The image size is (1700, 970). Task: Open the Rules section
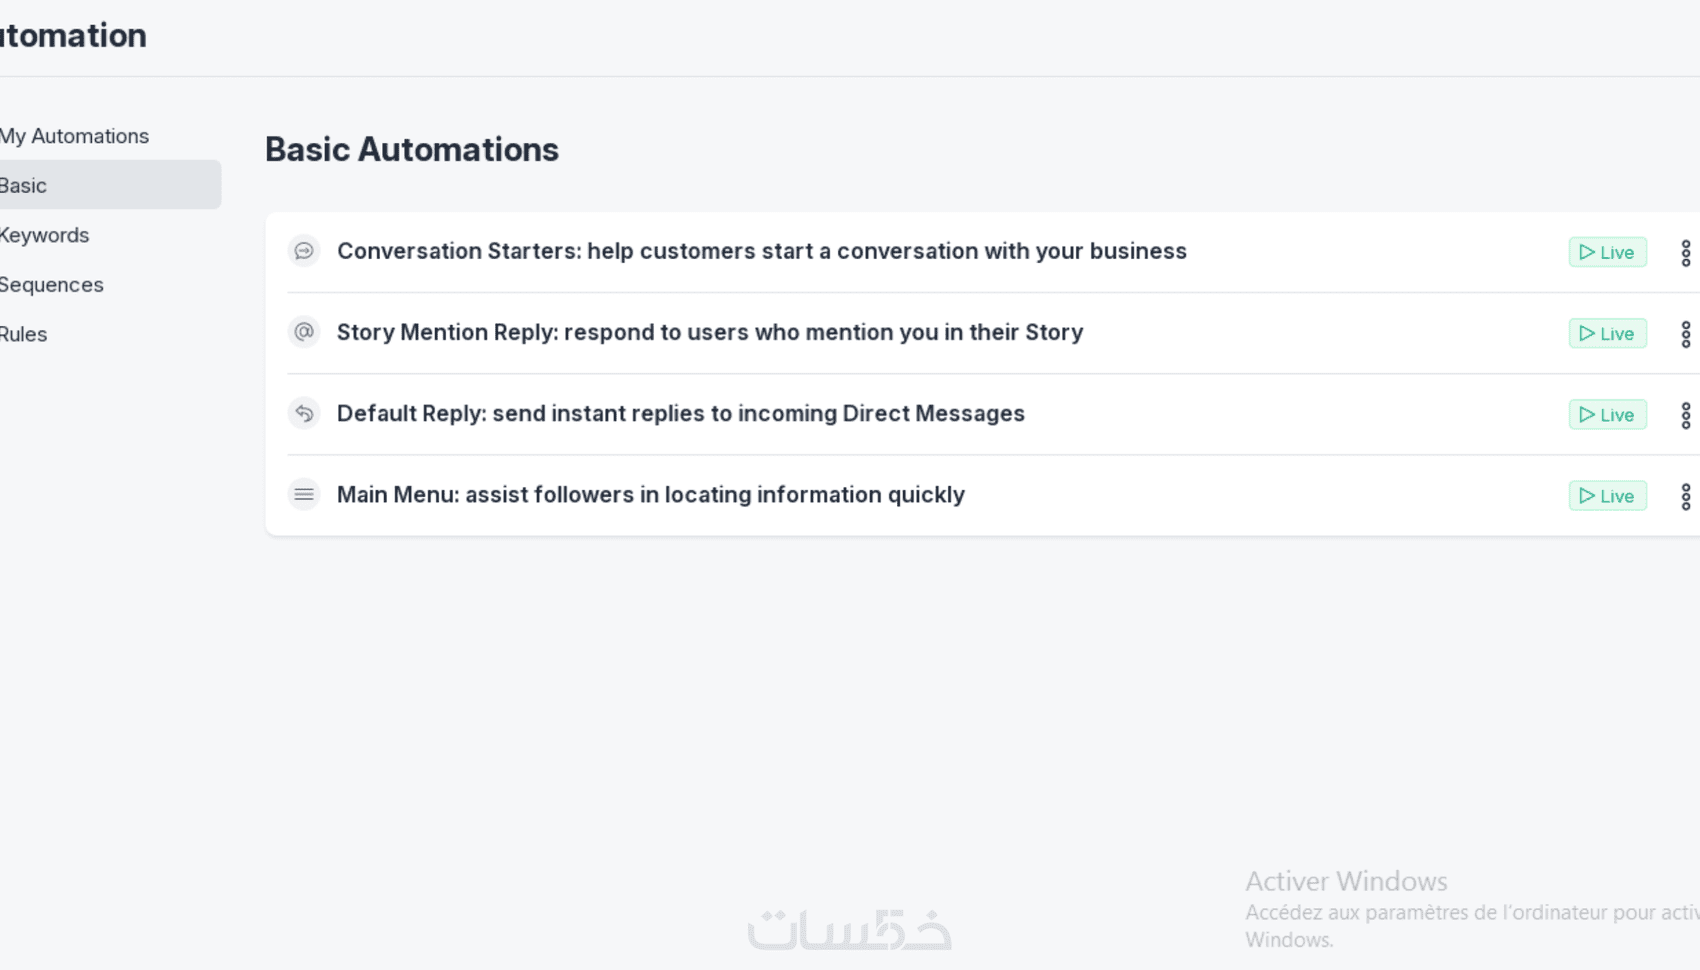(24, 334)
